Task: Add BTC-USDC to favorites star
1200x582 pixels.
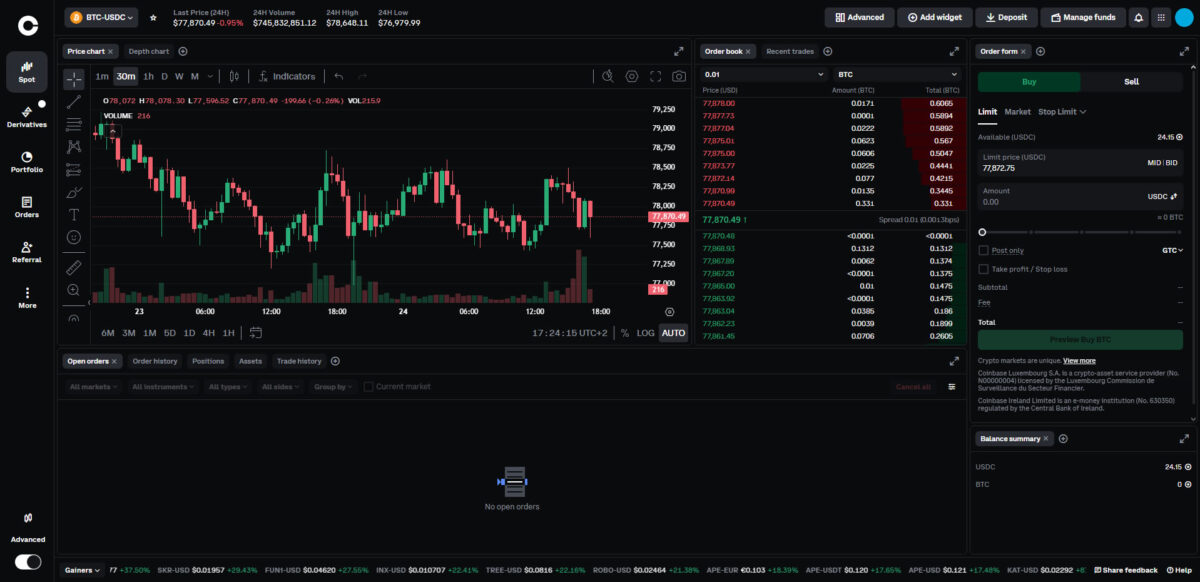Action: [x=153, y=17]
